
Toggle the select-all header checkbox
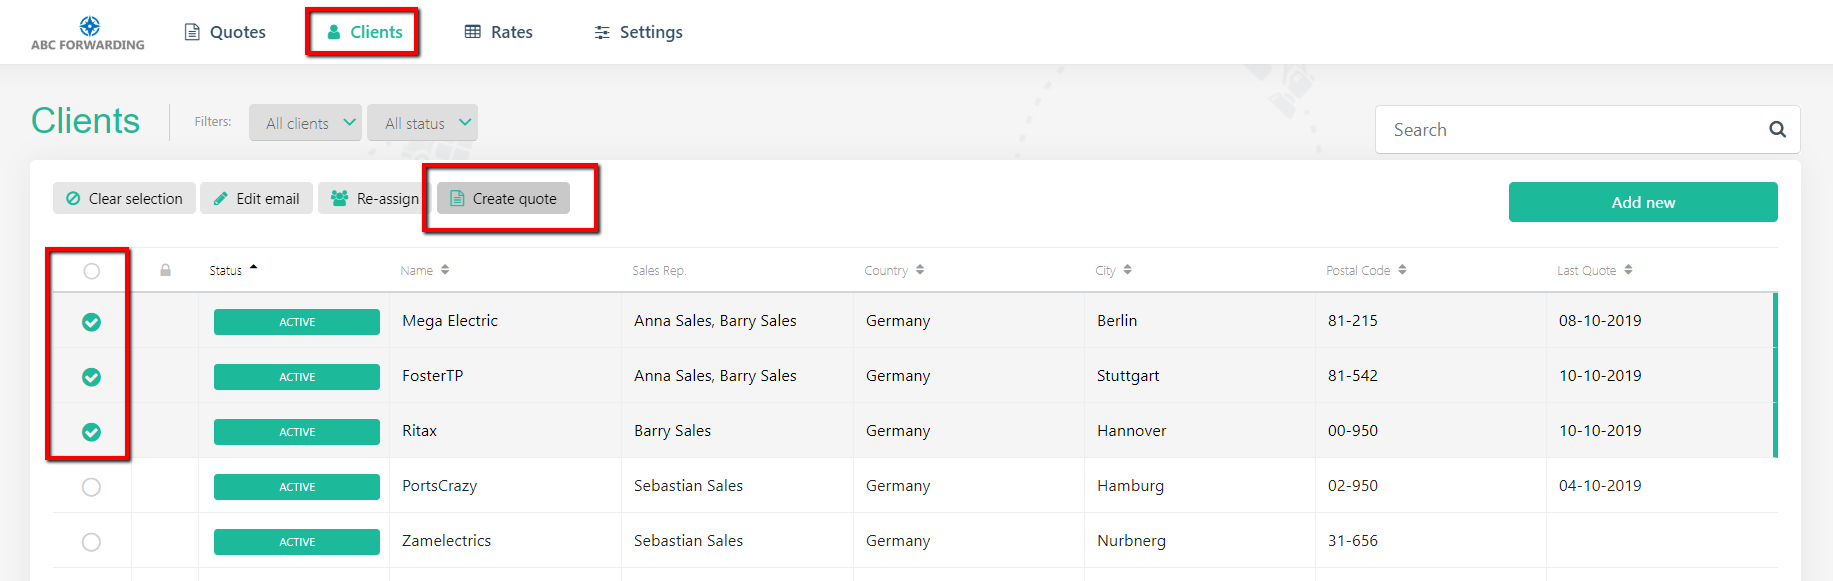click(91, 271)
